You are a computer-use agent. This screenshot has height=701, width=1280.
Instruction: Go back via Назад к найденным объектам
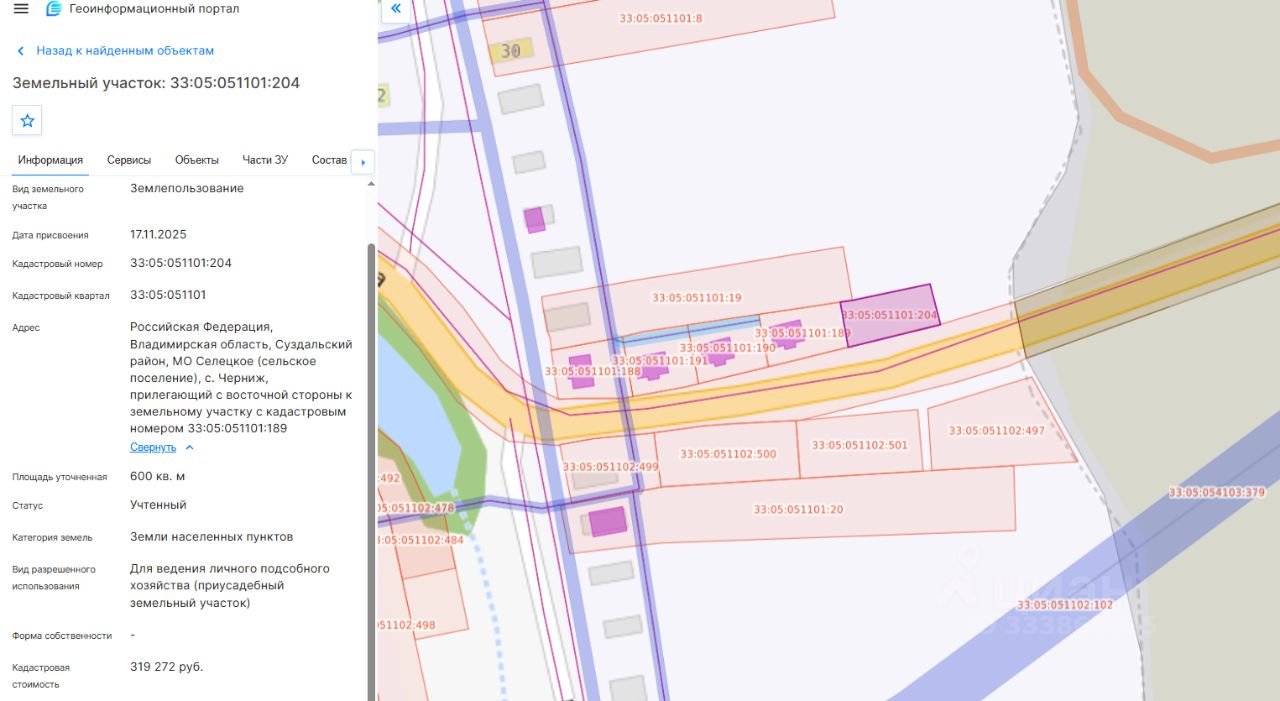coord(125,51)
